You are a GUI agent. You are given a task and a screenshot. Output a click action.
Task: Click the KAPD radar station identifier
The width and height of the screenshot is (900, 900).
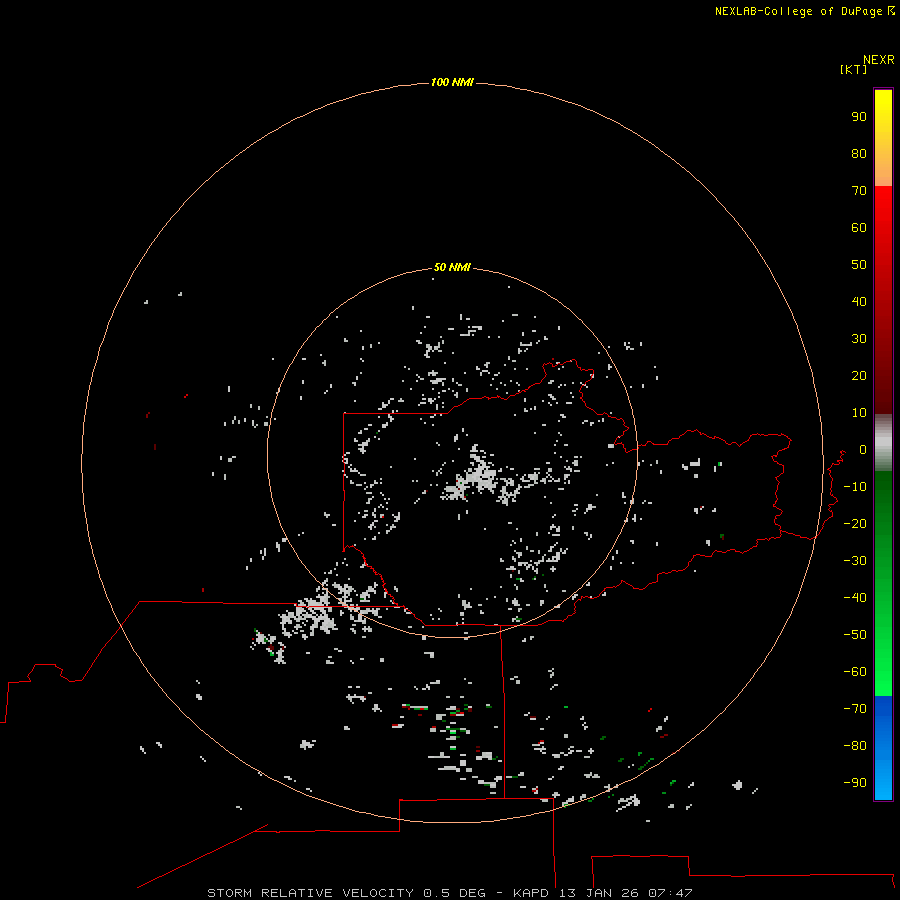click(x=532, y=893)
